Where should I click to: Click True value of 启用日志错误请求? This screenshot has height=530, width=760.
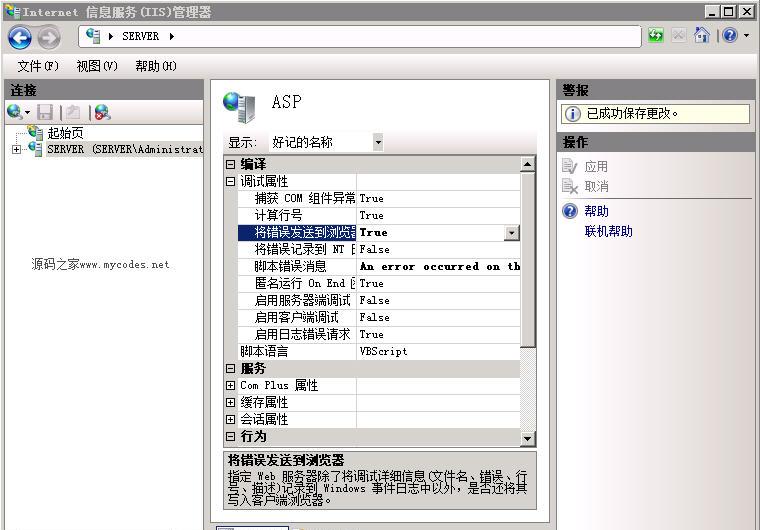click(372, 334)
